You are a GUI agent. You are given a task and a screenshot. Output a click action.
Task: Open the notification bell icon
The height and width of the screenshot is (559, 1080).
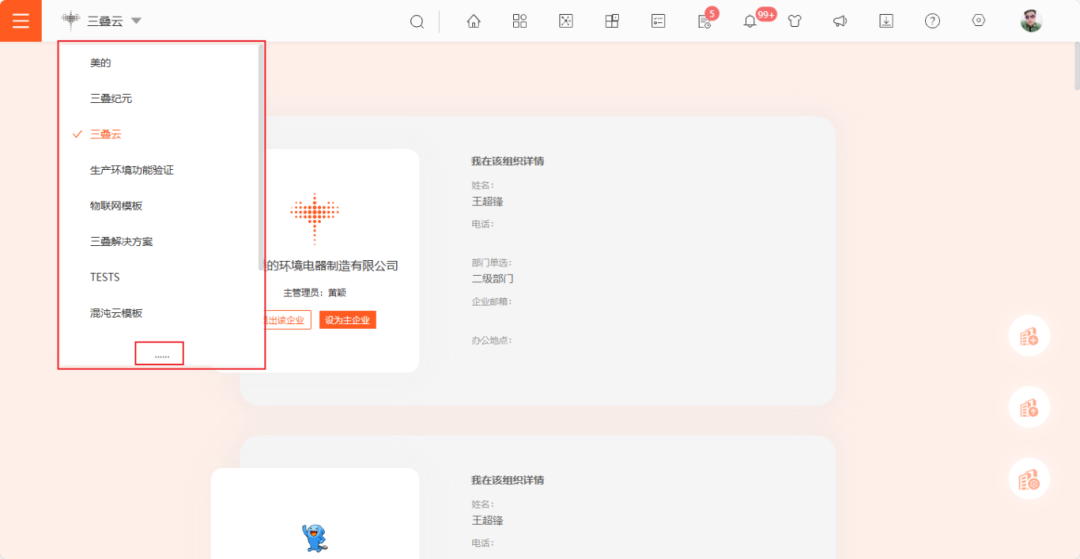(x=749, y=22)
